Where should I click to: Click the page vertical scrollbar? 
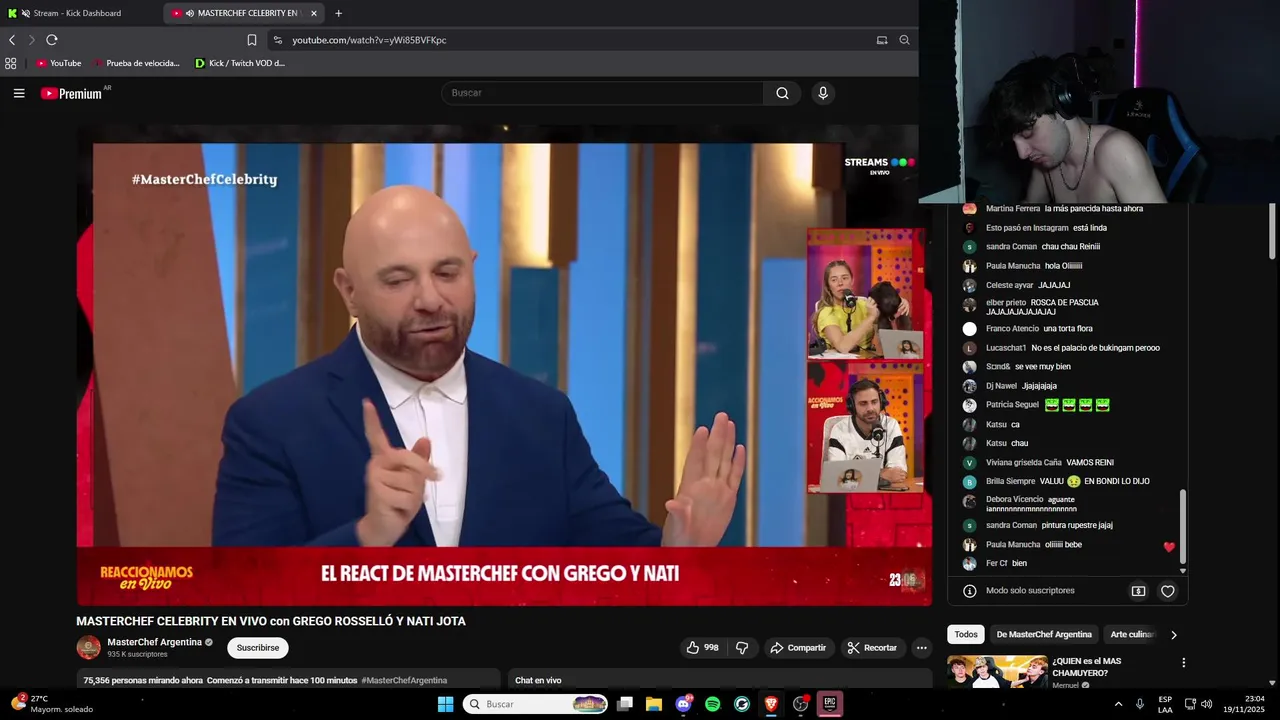click(1273, 230)
